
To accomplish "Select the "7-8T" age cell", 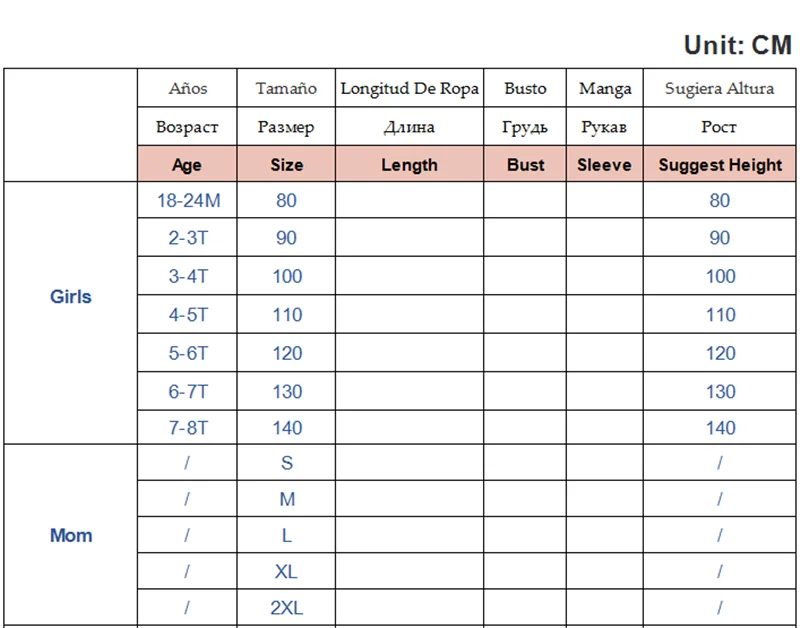I will pos(188,428).
